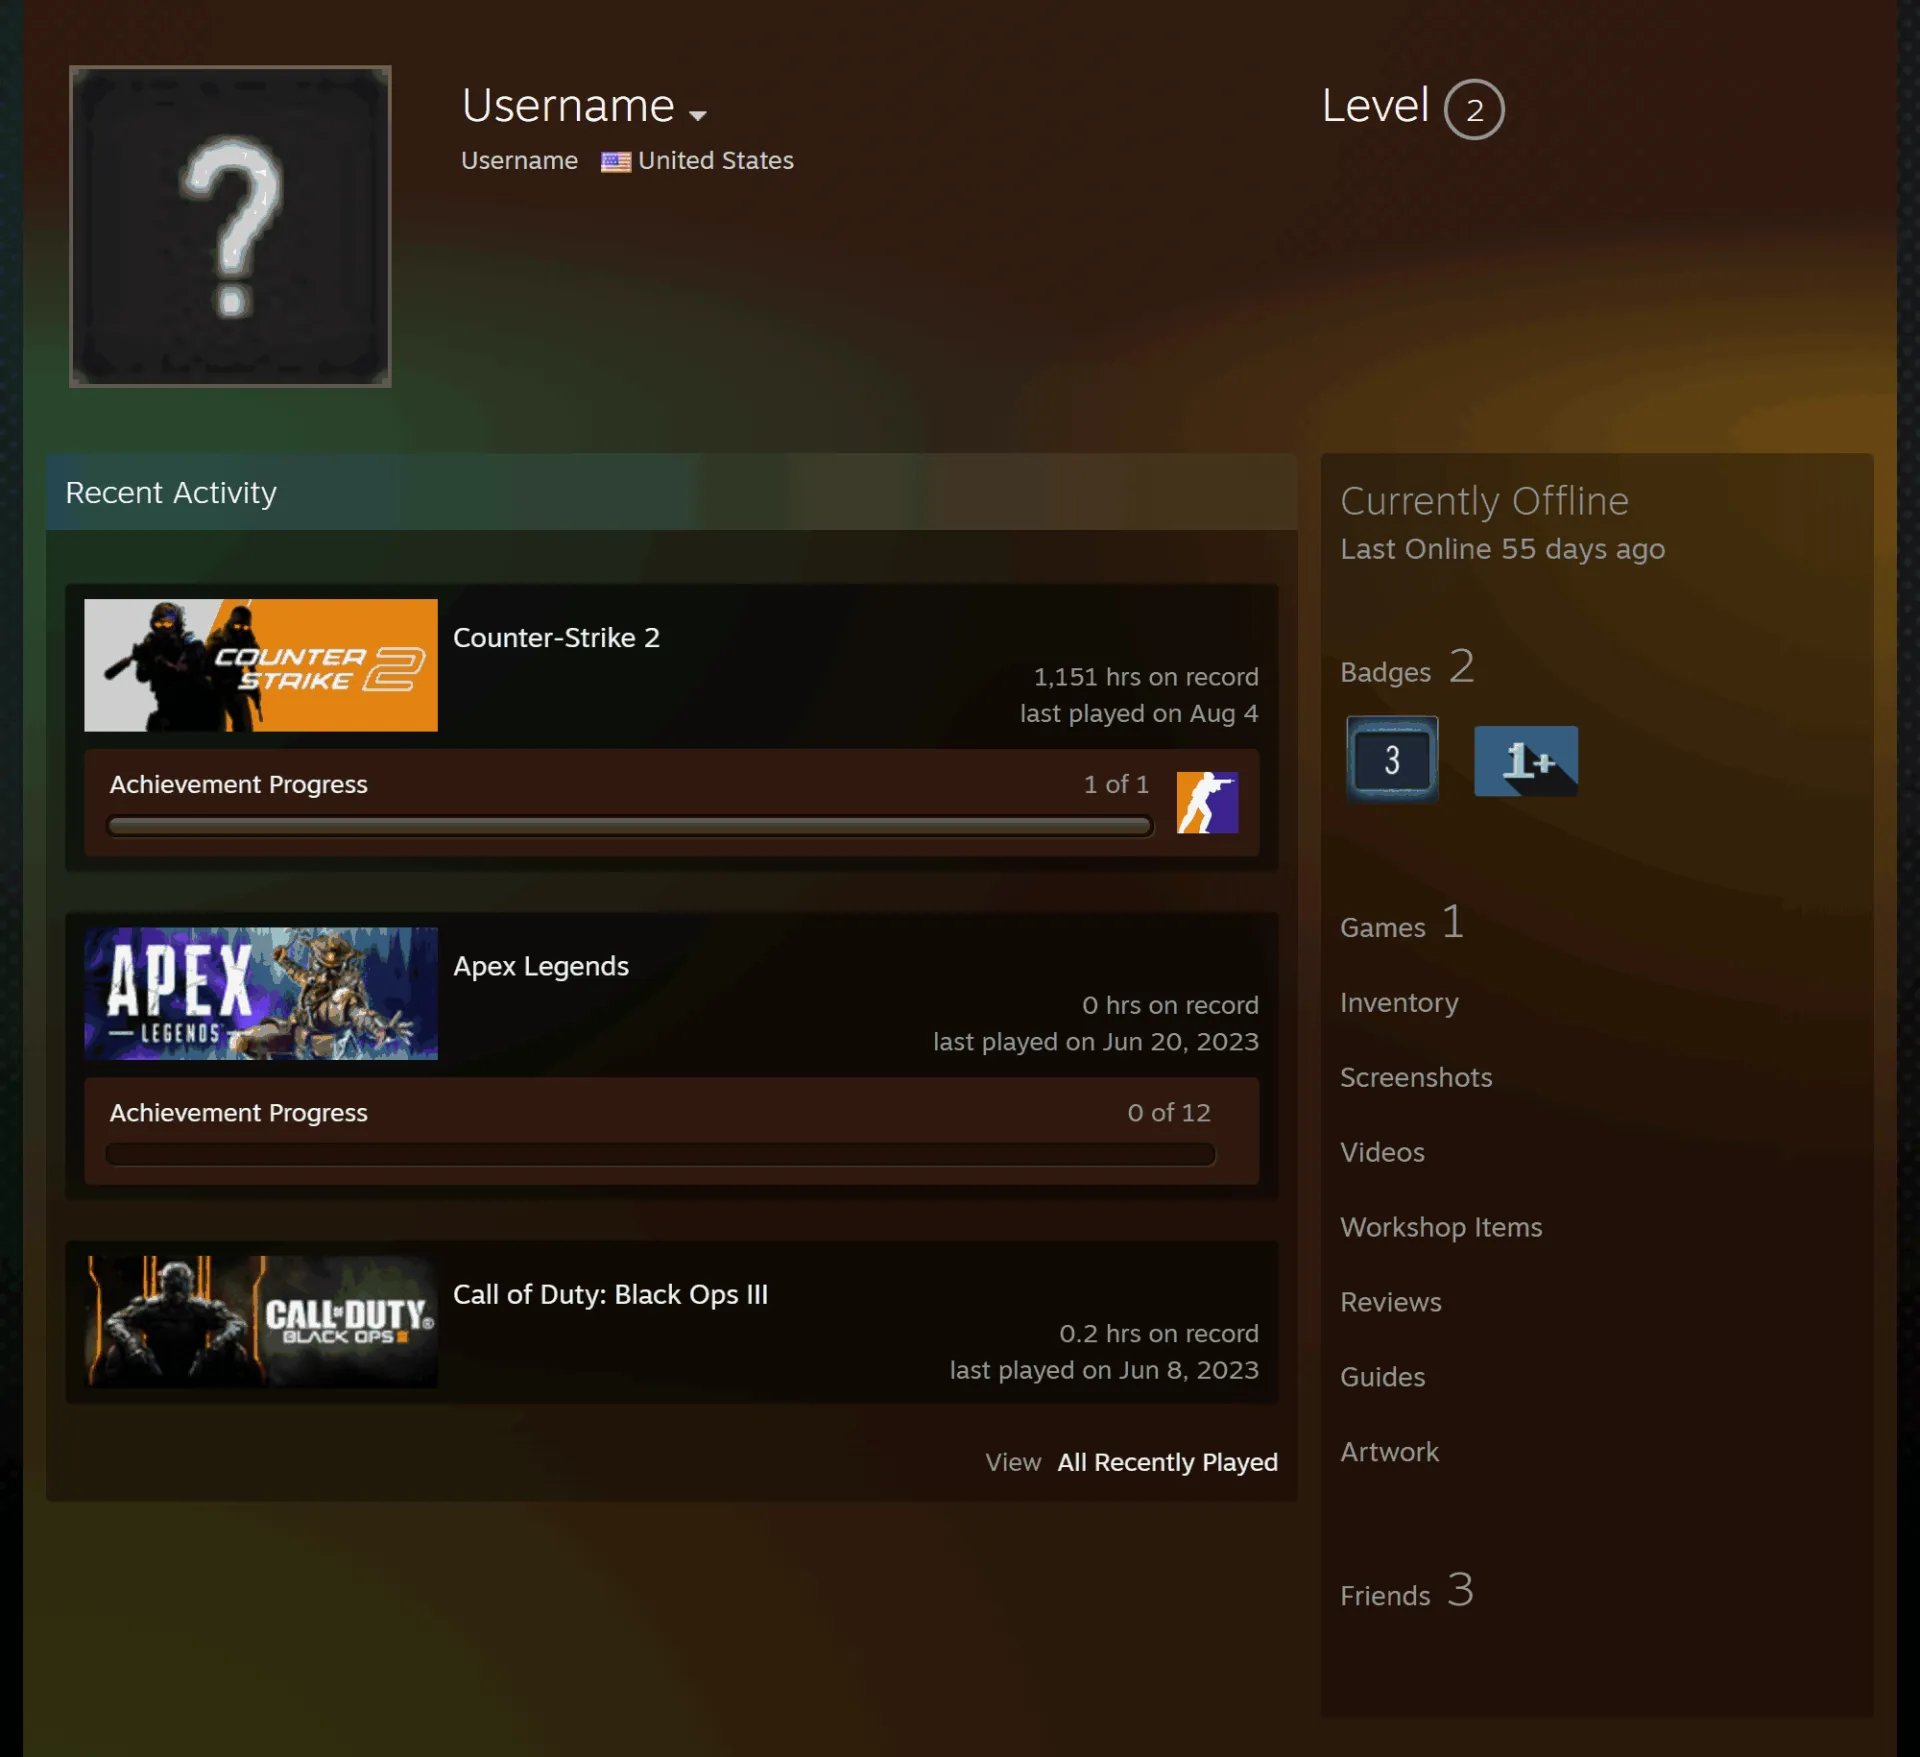Screen dimensions: 1920x1757
Task: Open the Guides link
Action: coord(1382,1377)
